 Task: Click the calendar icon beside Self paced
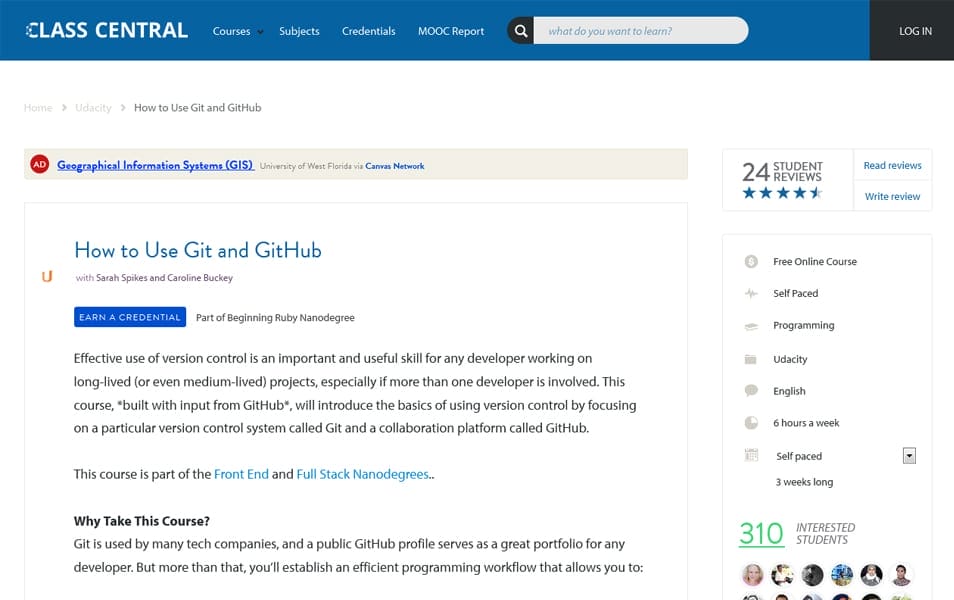[751, 455]
